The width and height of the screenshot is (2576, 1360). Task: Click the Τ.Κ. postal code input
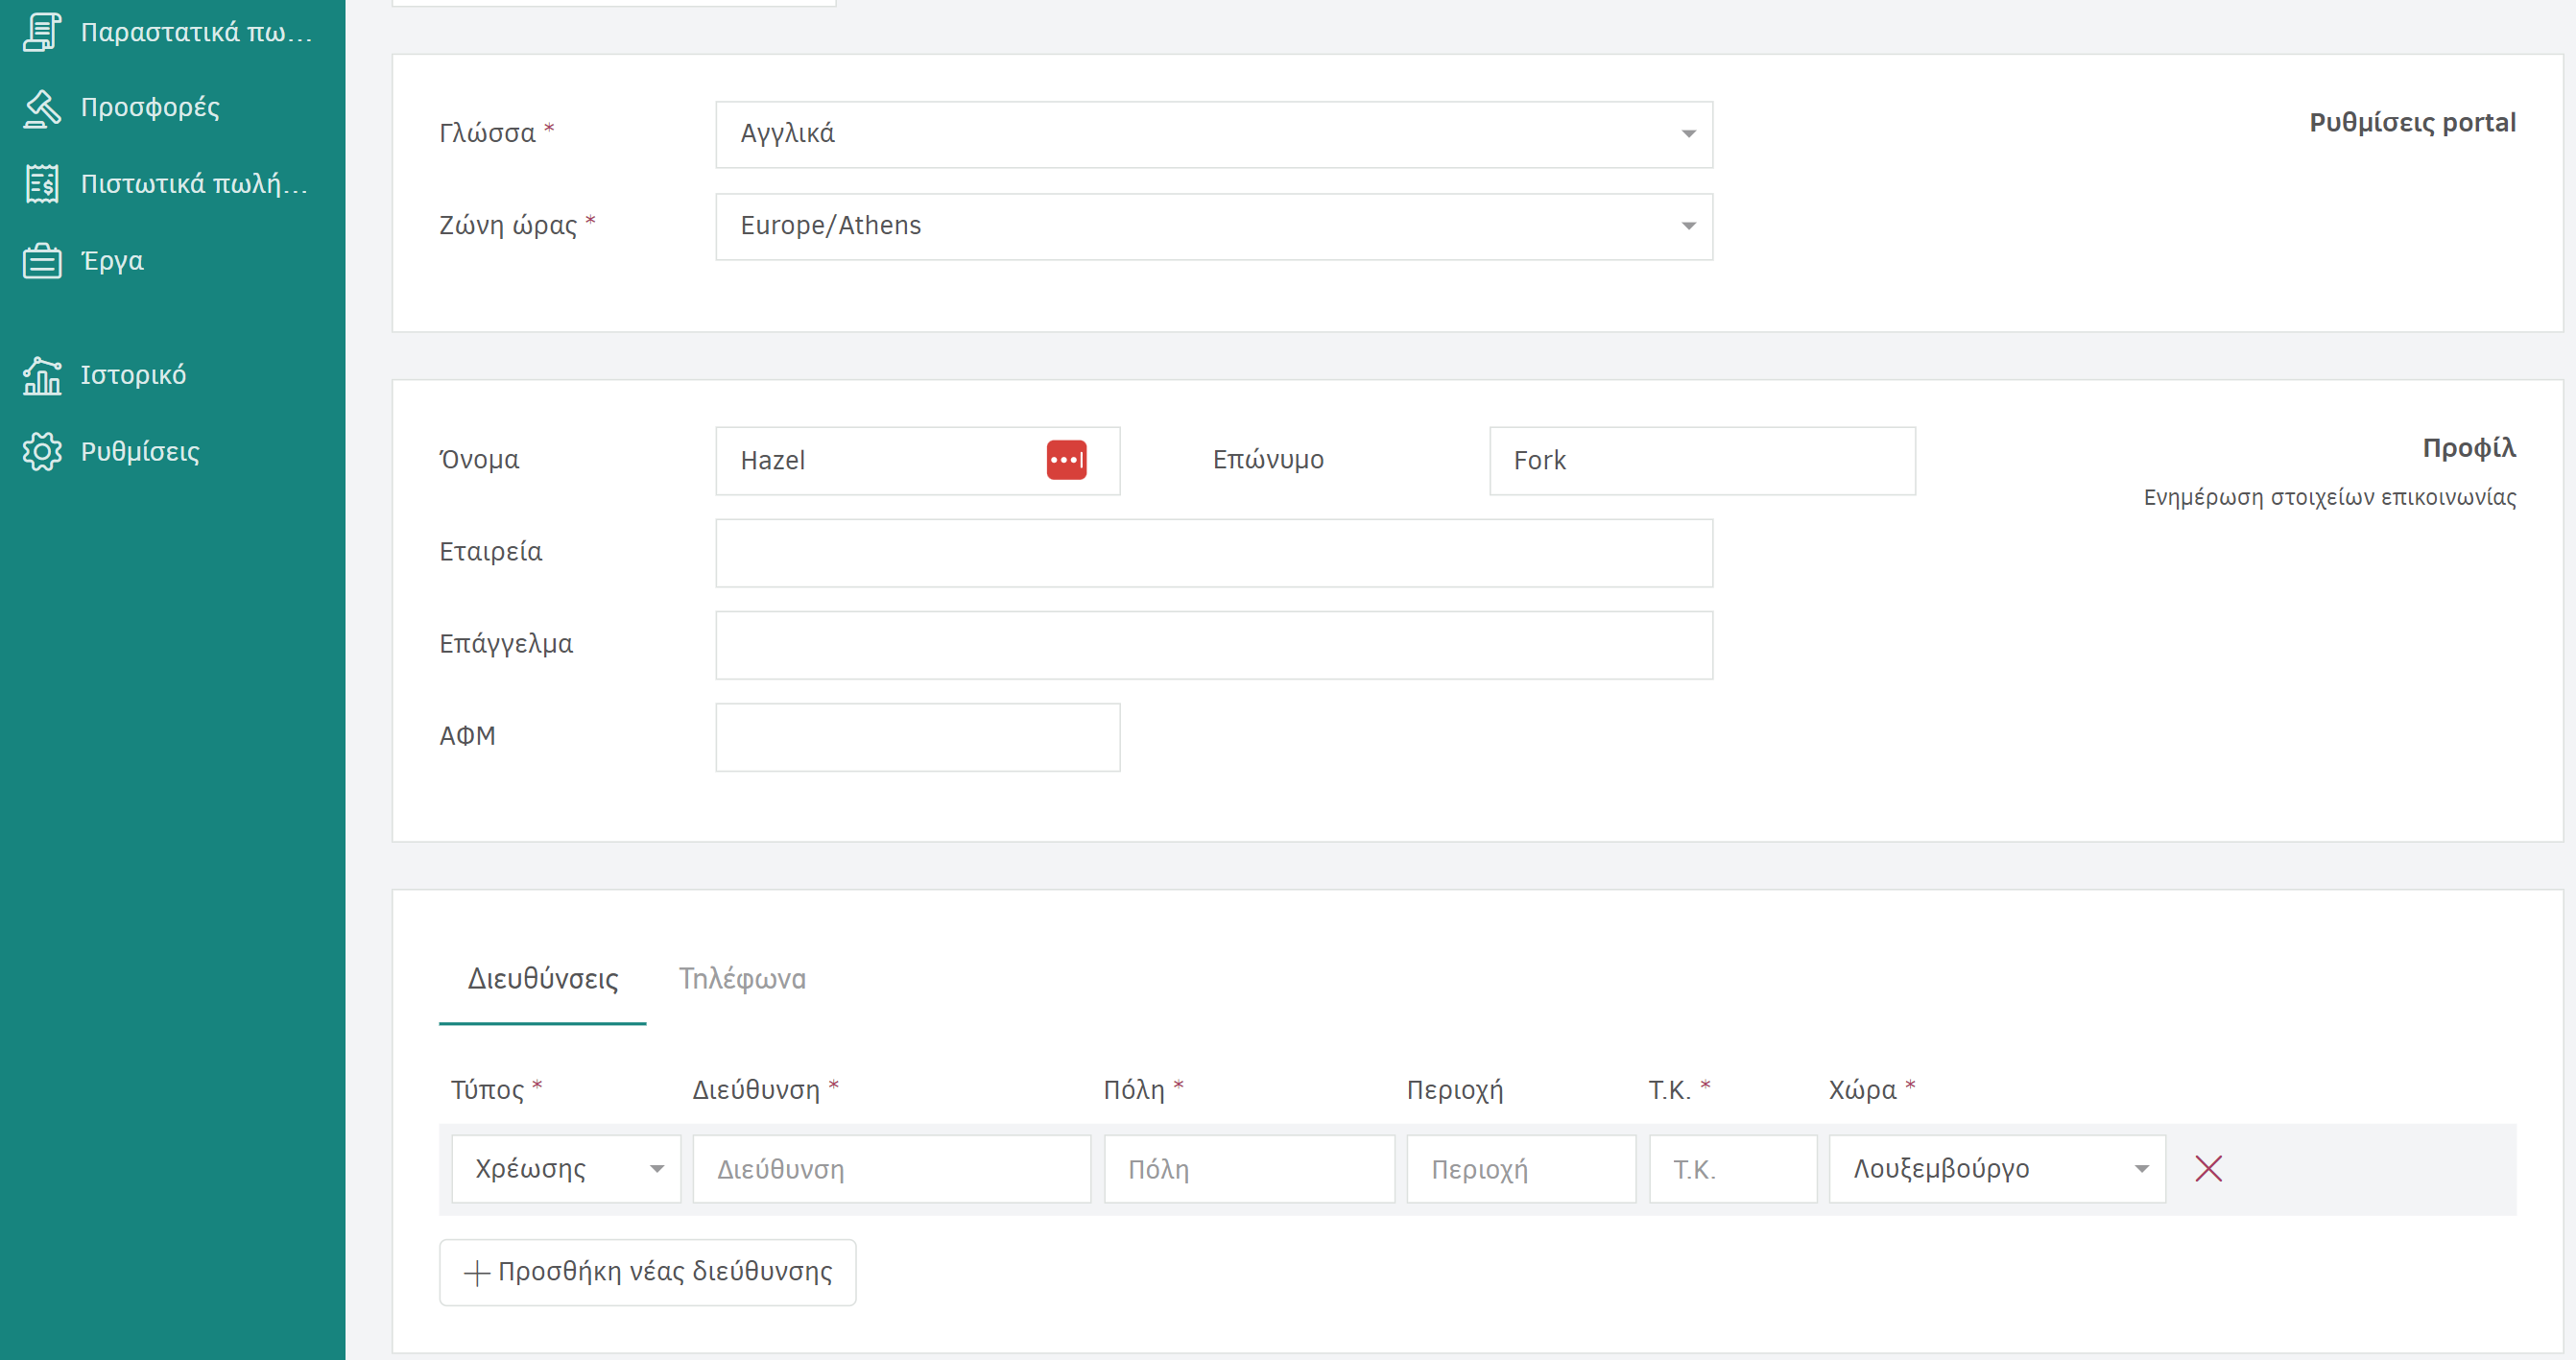pos(1733,1169)
